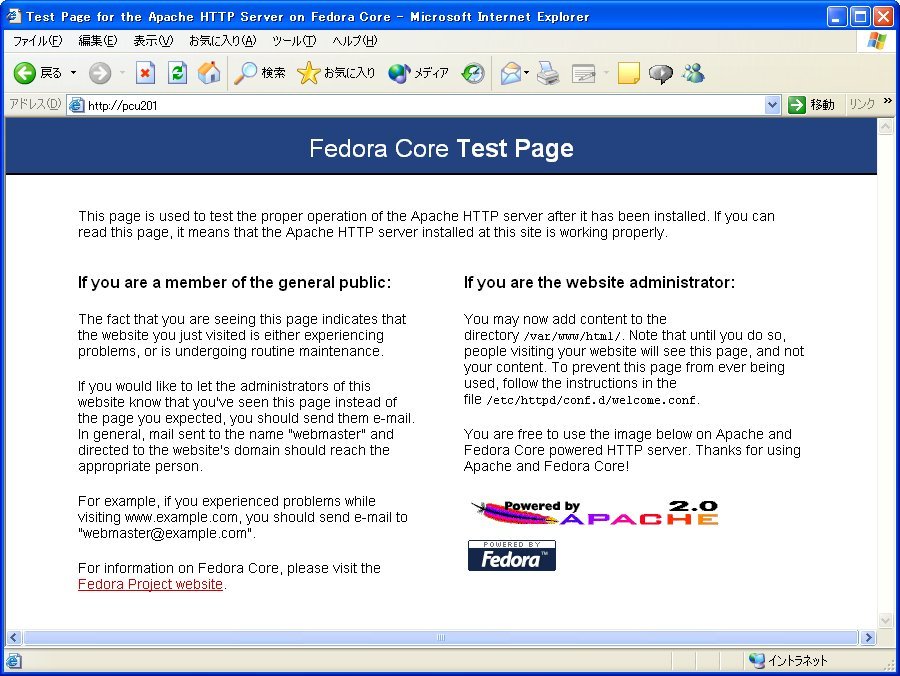Open the Media (メディア) toolbar button
Screen dimensions: 900x676
pos(418,73)
